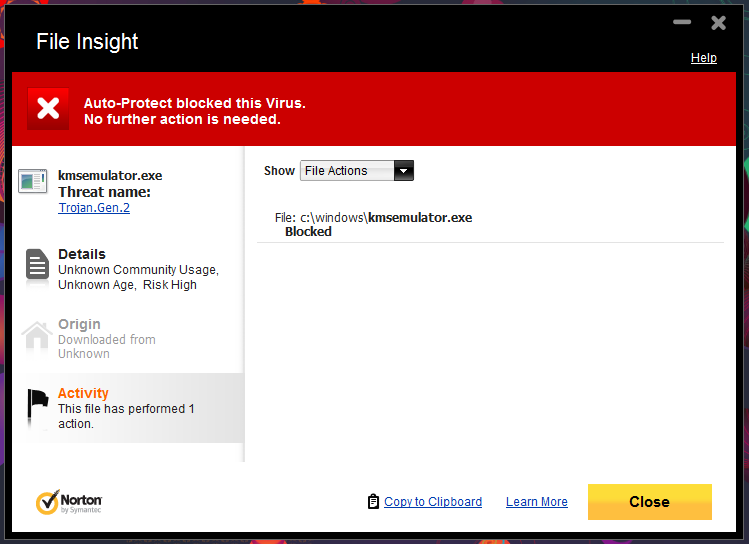Minimize the File Insight window
The width and height of the screenshot is (749, 544).
pos(682,22)
